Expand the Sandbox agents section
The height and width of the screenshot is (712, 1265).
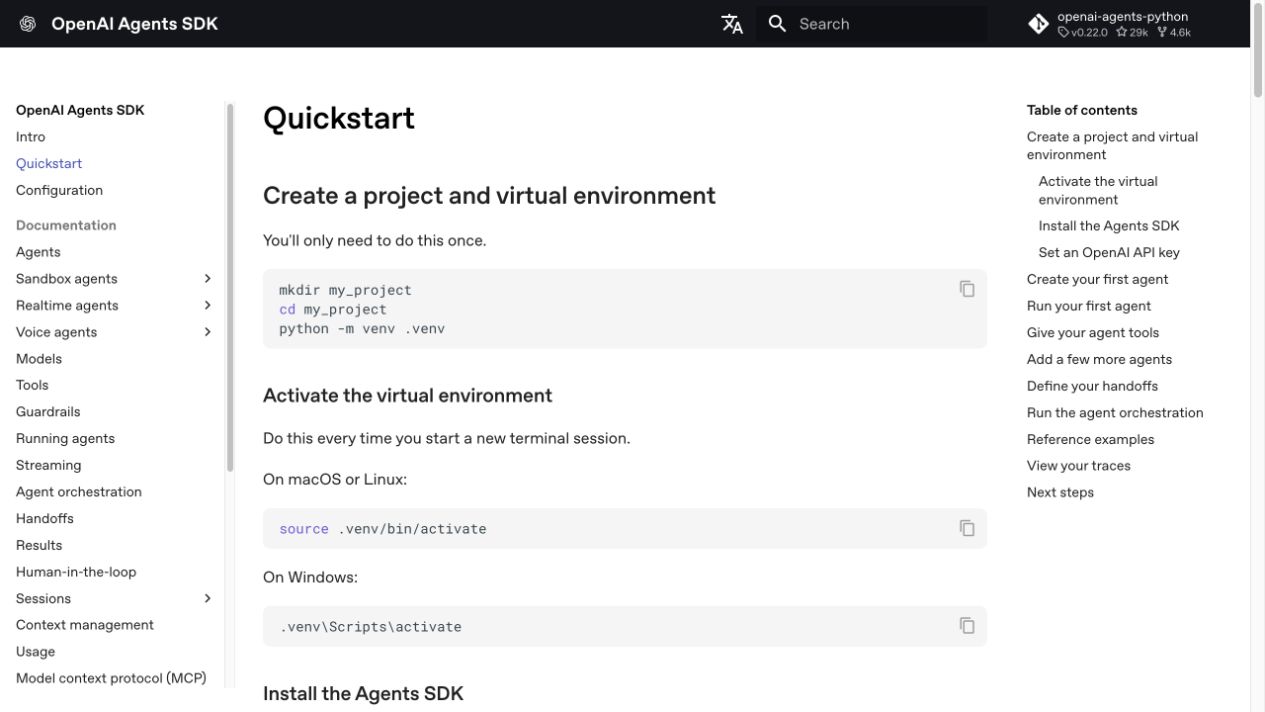(207, 279)
